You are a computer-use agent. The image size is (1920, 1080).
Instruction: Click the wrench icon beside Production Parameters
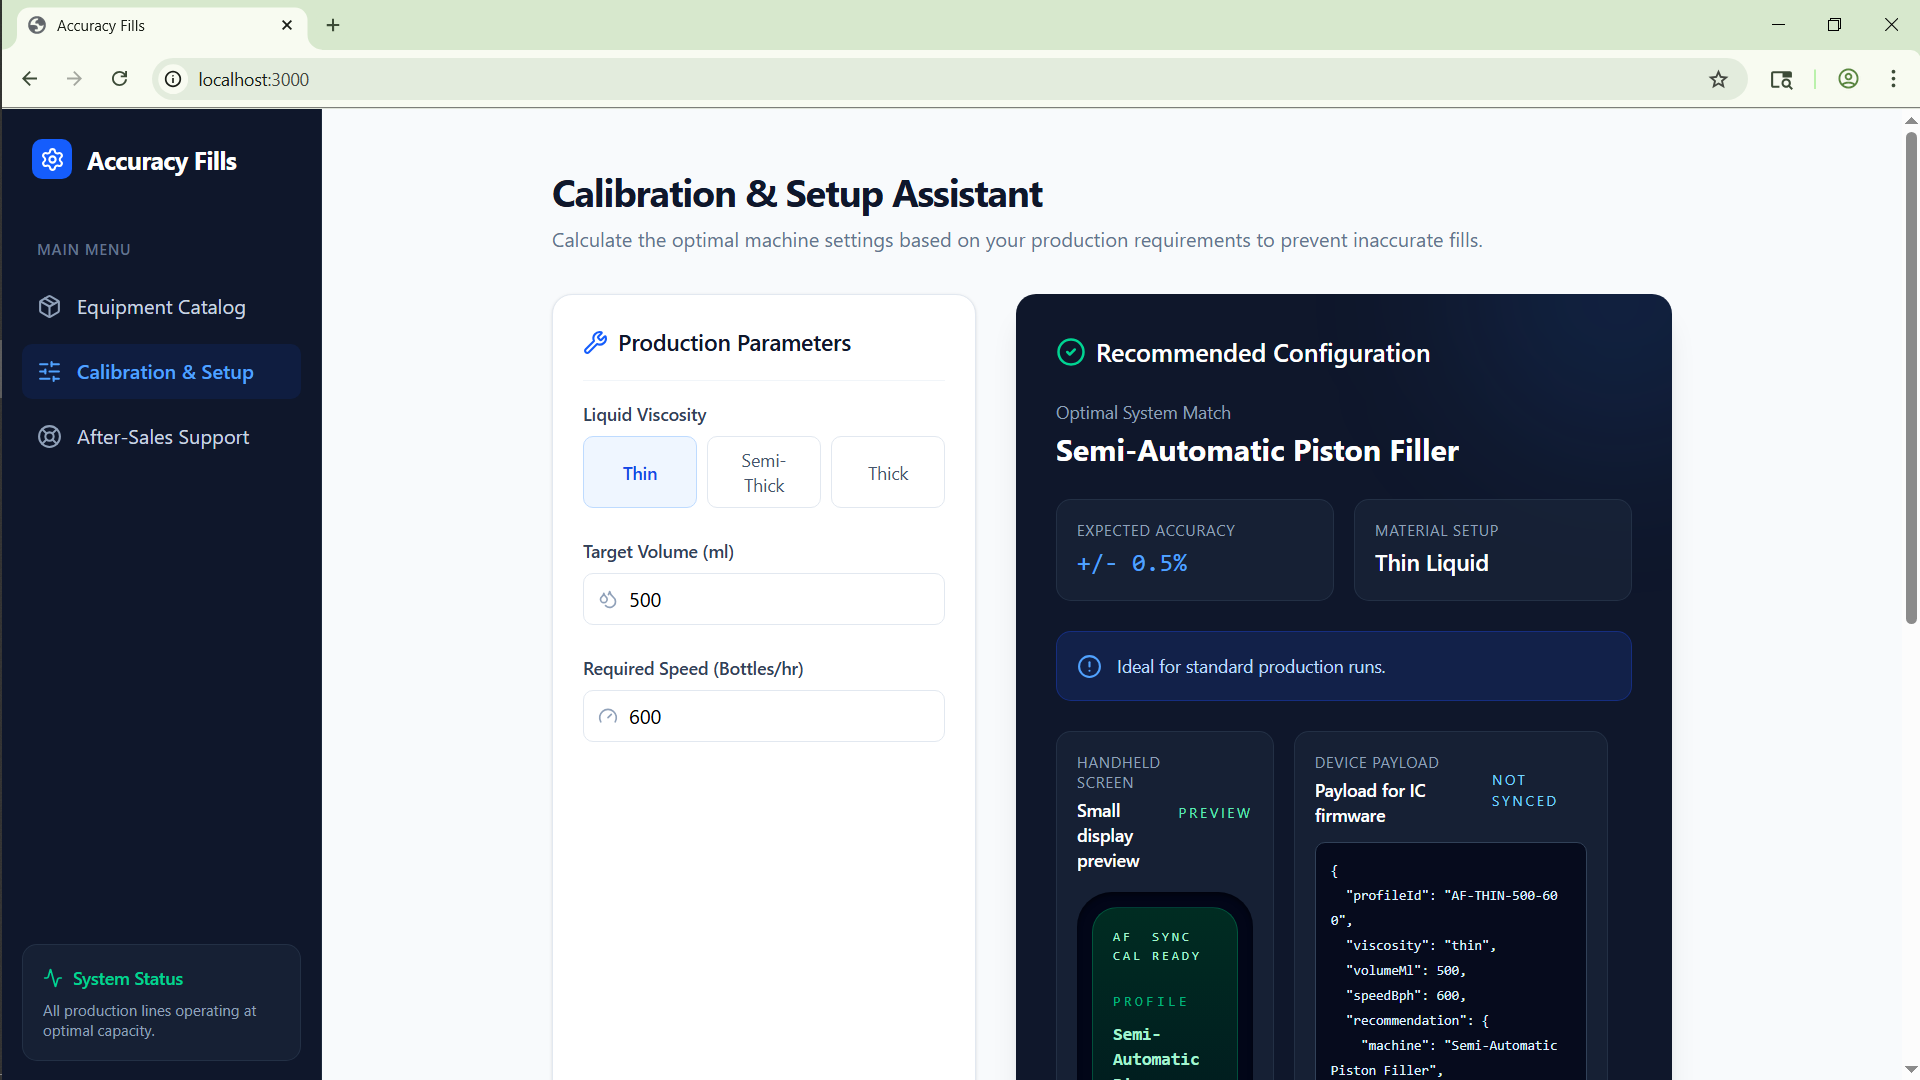point(595,343)
